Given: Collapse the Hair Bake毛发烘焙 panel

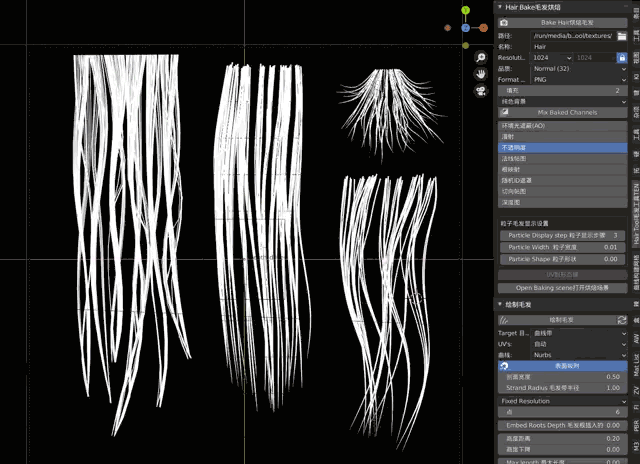Looking at the screenshot, I should (x=500, y=7).
